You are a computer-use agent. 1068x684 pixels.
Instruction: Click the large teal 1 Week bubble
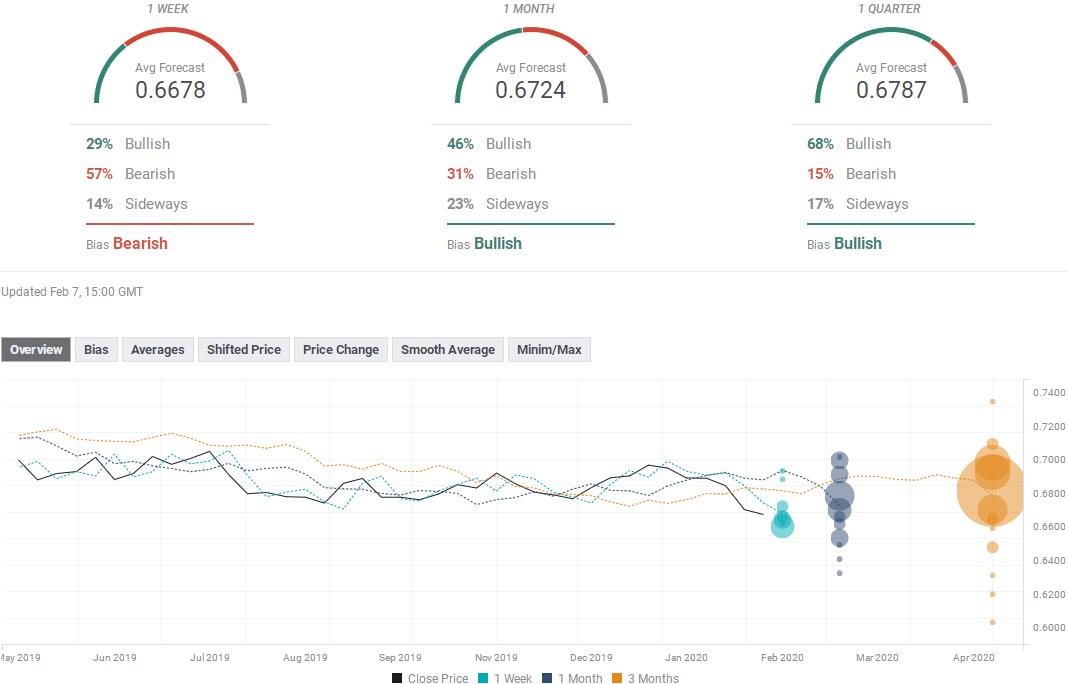[783, 525]
